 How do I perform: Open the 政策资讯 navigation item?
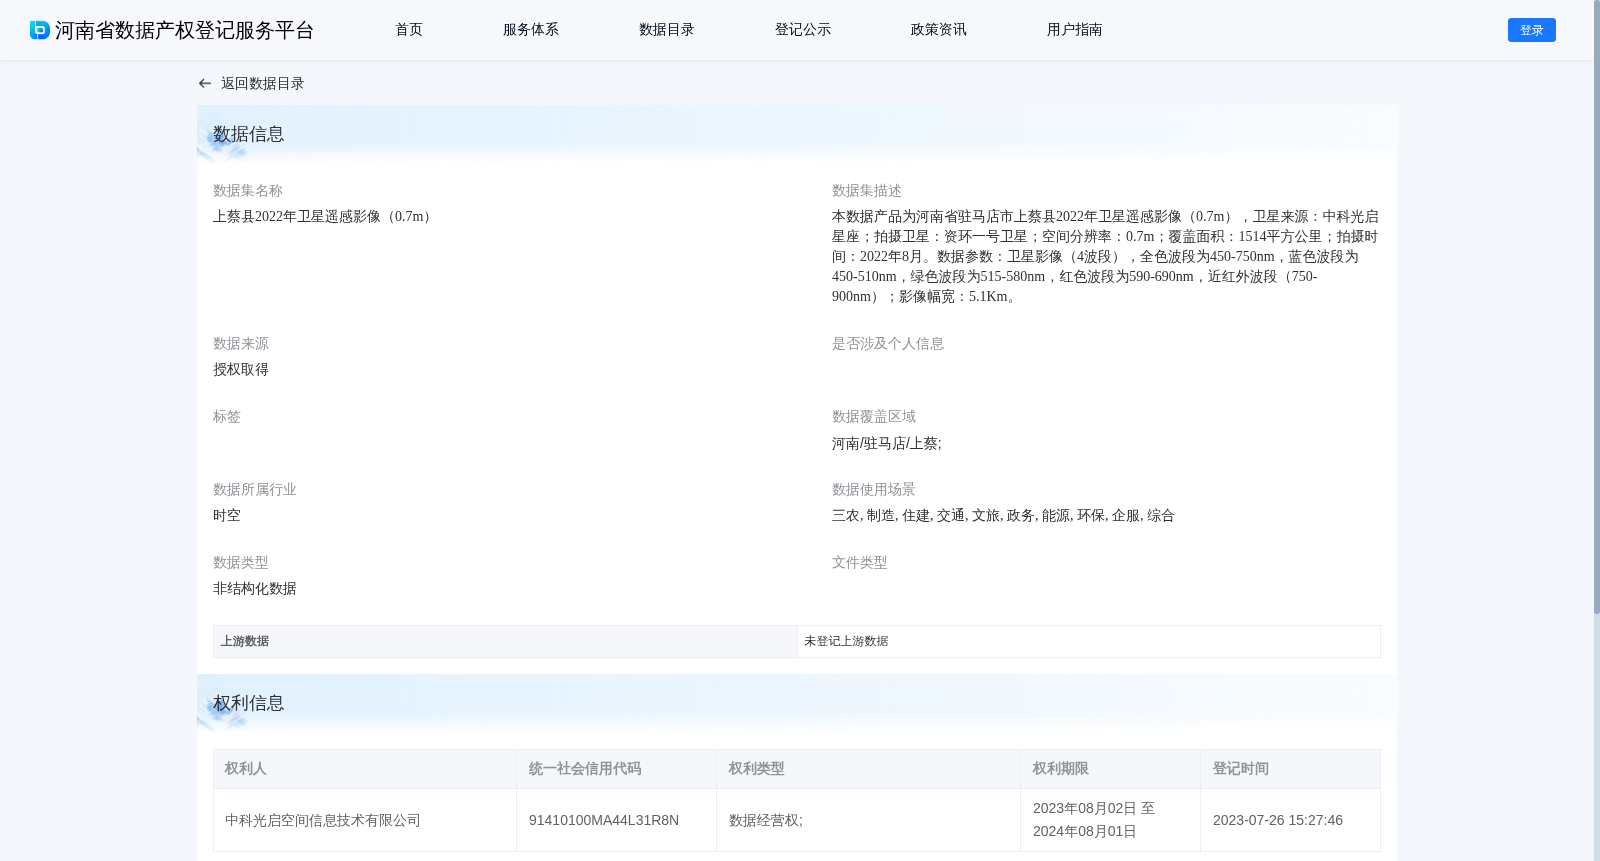pyautogui.click(x=939, y=30)
